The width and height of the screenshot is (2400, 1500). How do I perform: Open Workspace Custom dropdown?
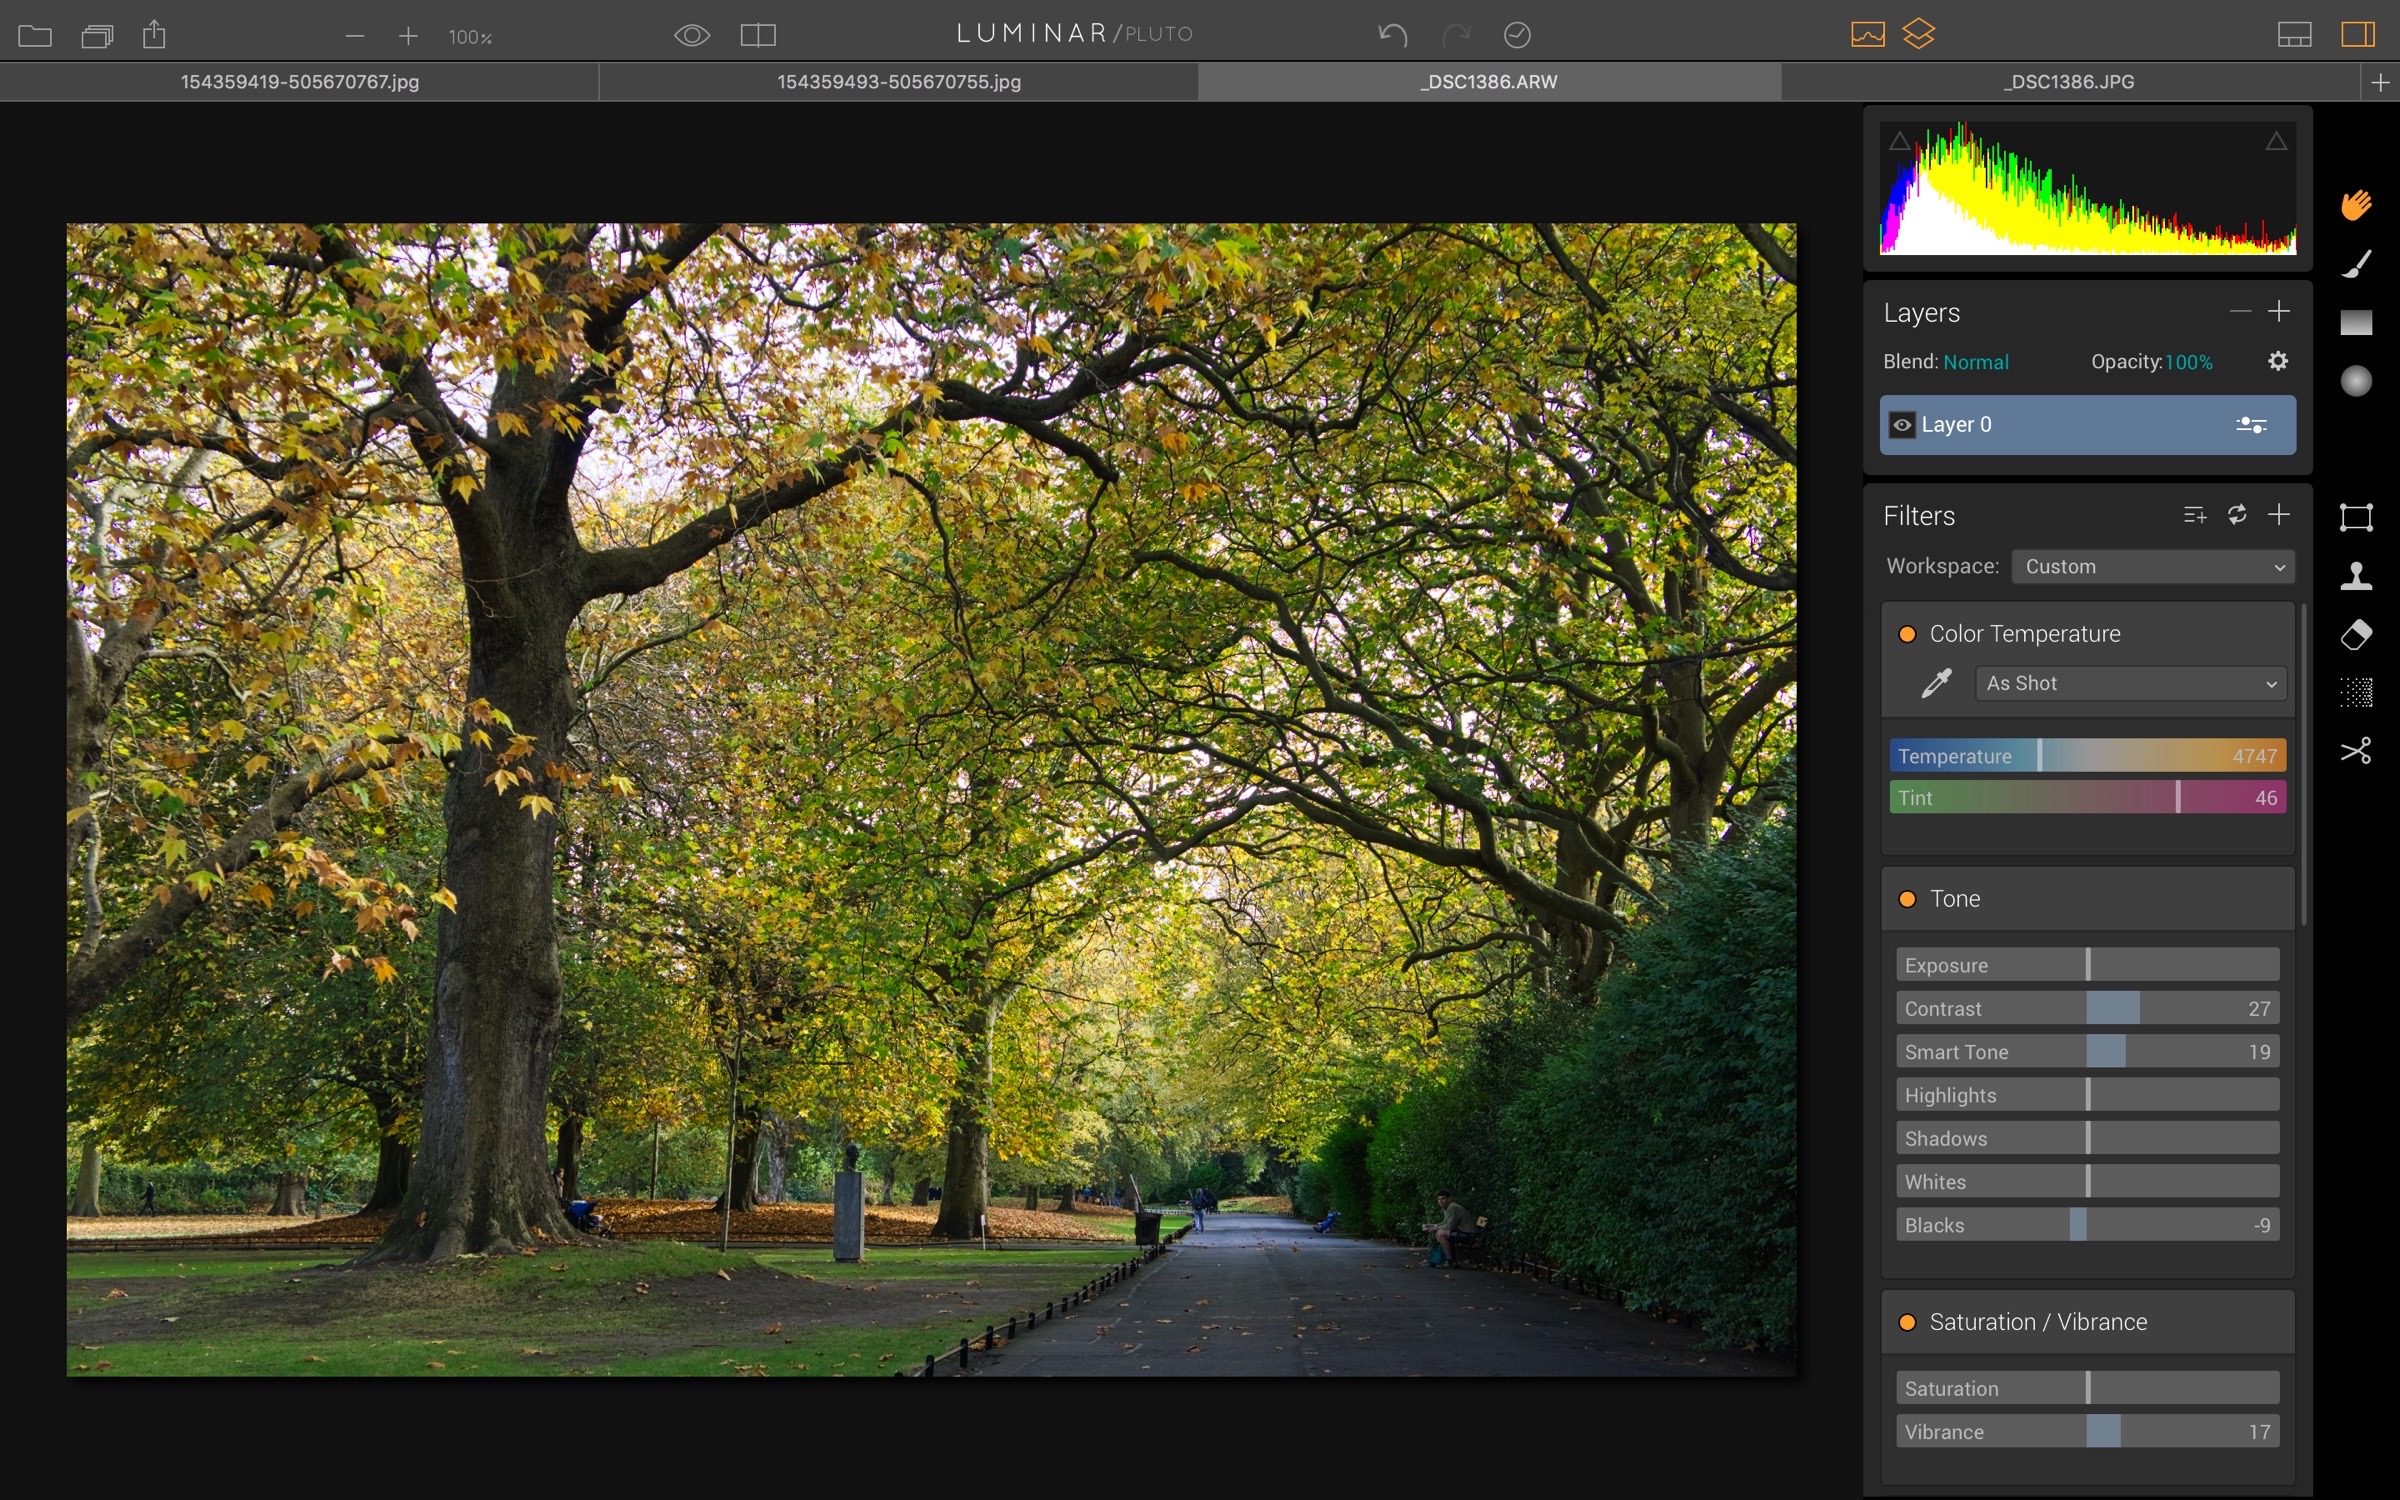tap(2153, 567)
